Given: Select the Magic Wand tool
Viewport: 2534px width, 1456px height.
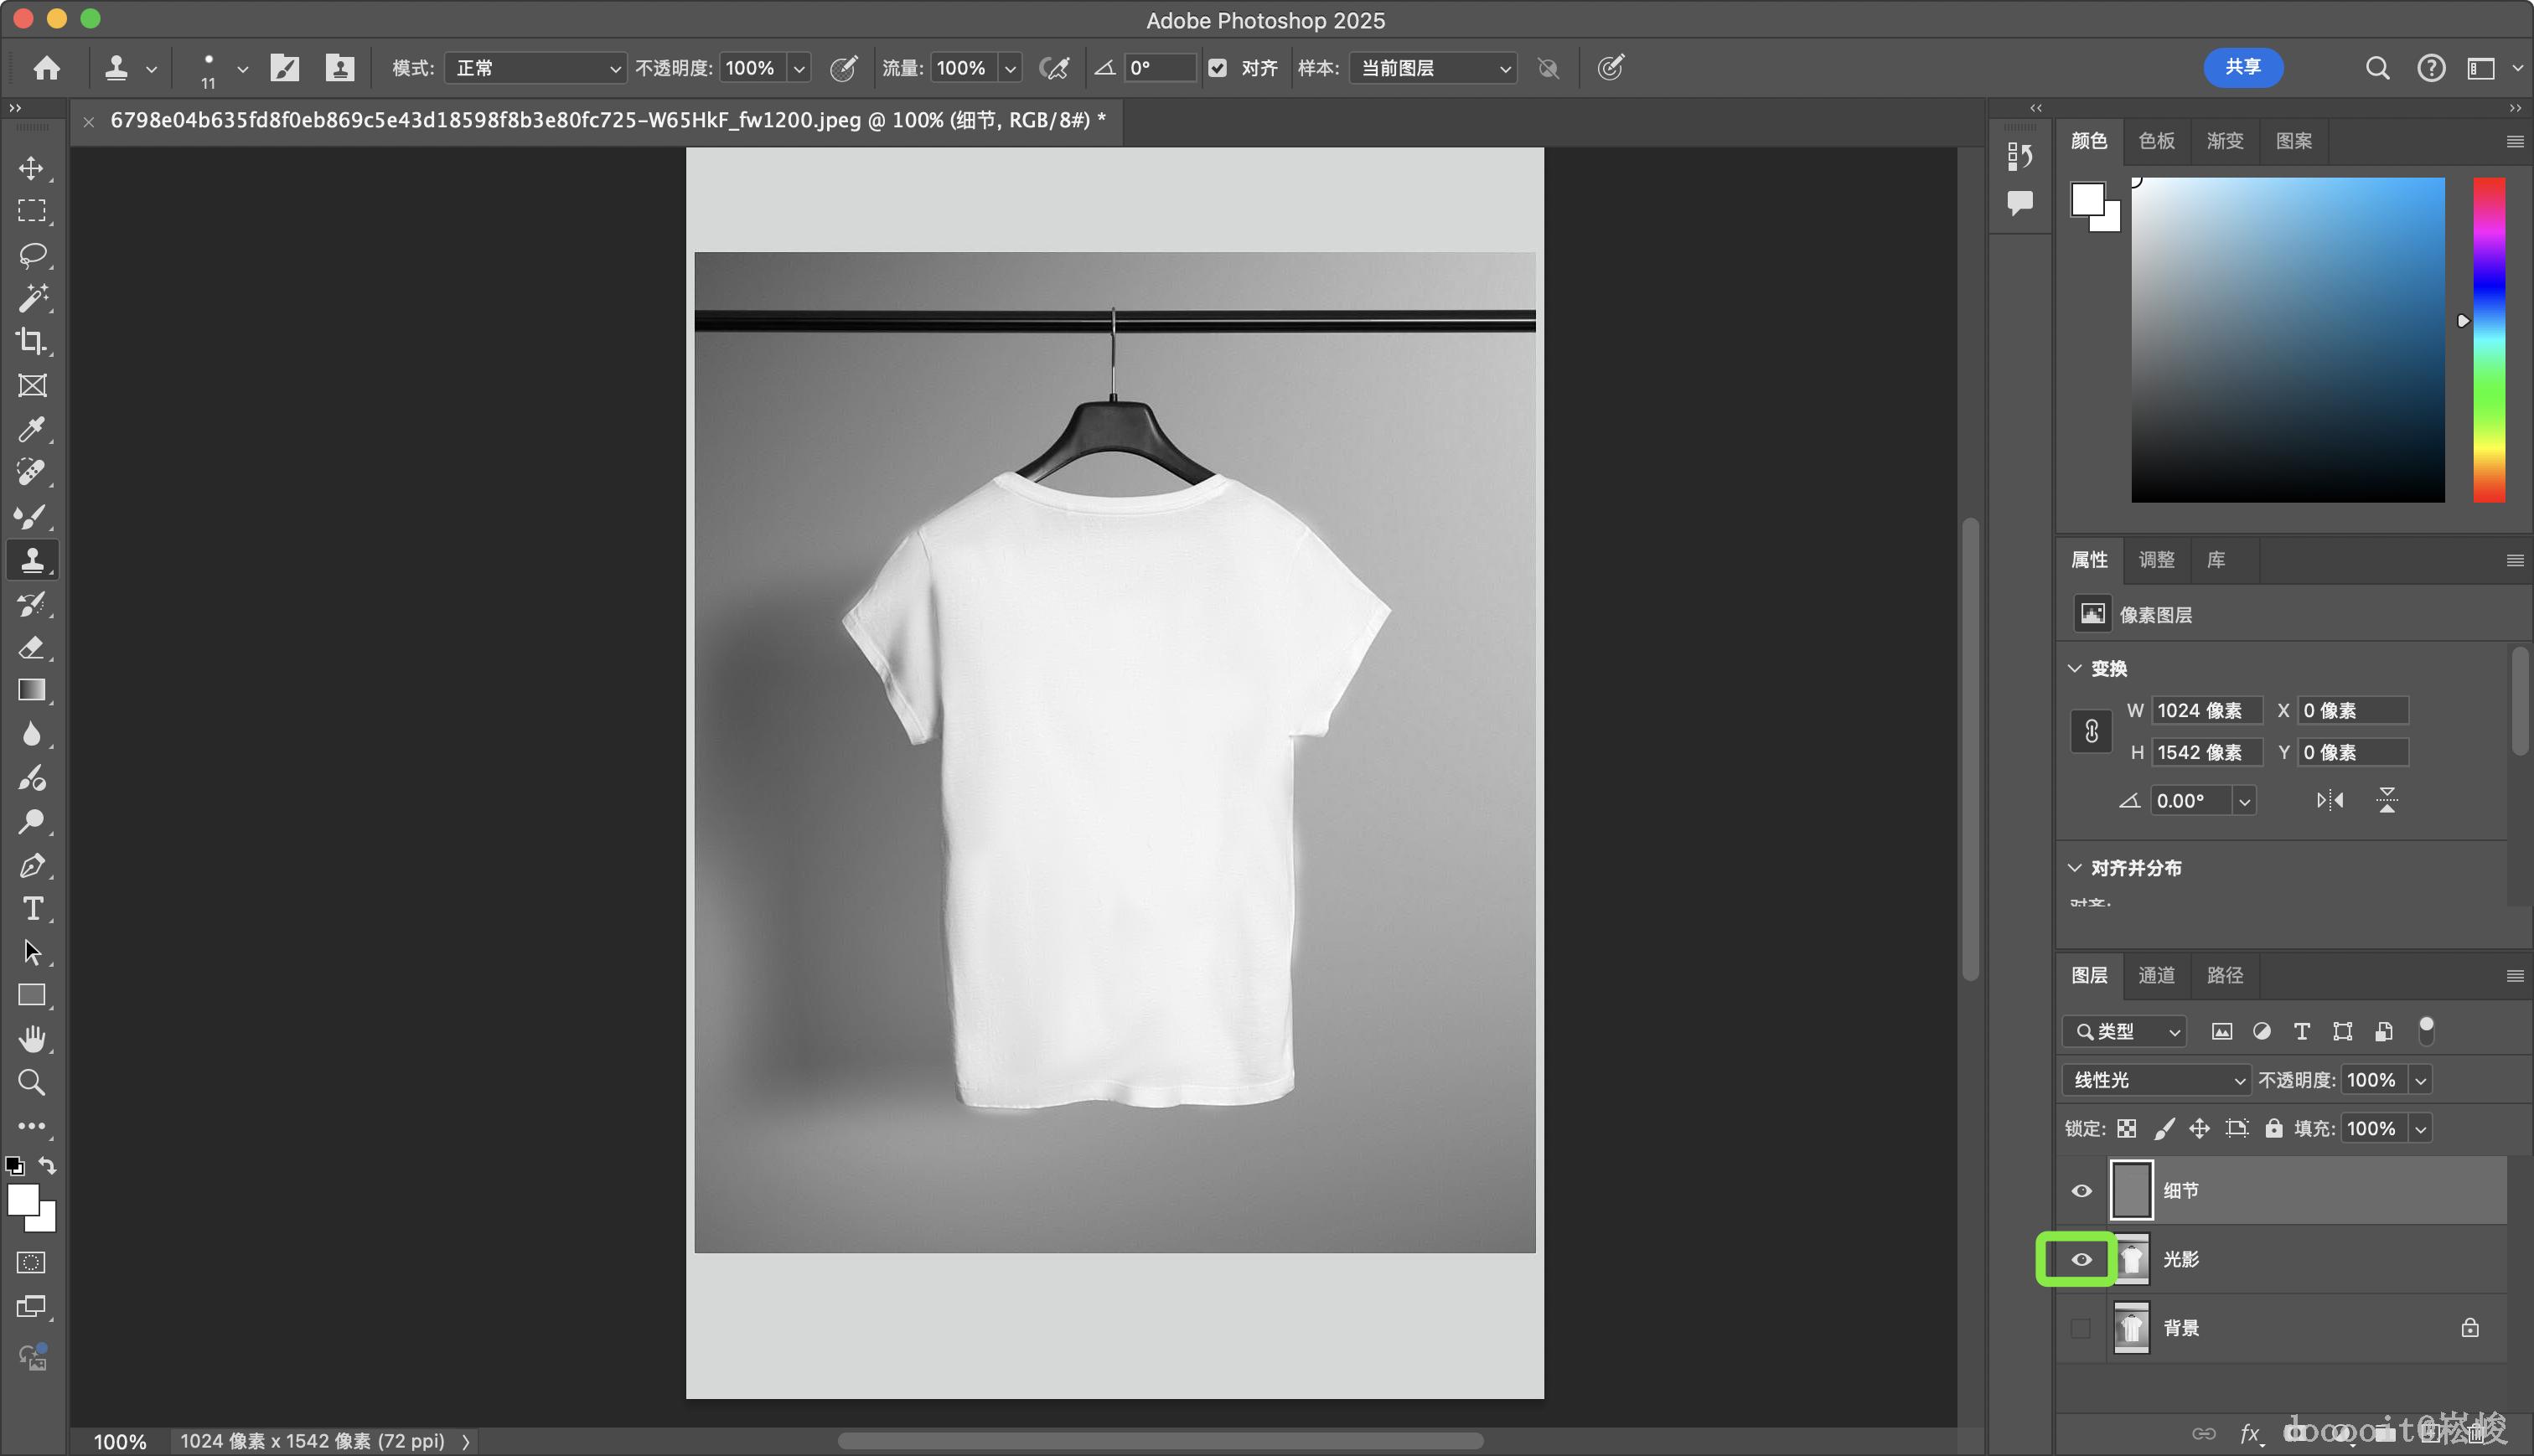Looking at the screenshot, I should tap(31, 297).
